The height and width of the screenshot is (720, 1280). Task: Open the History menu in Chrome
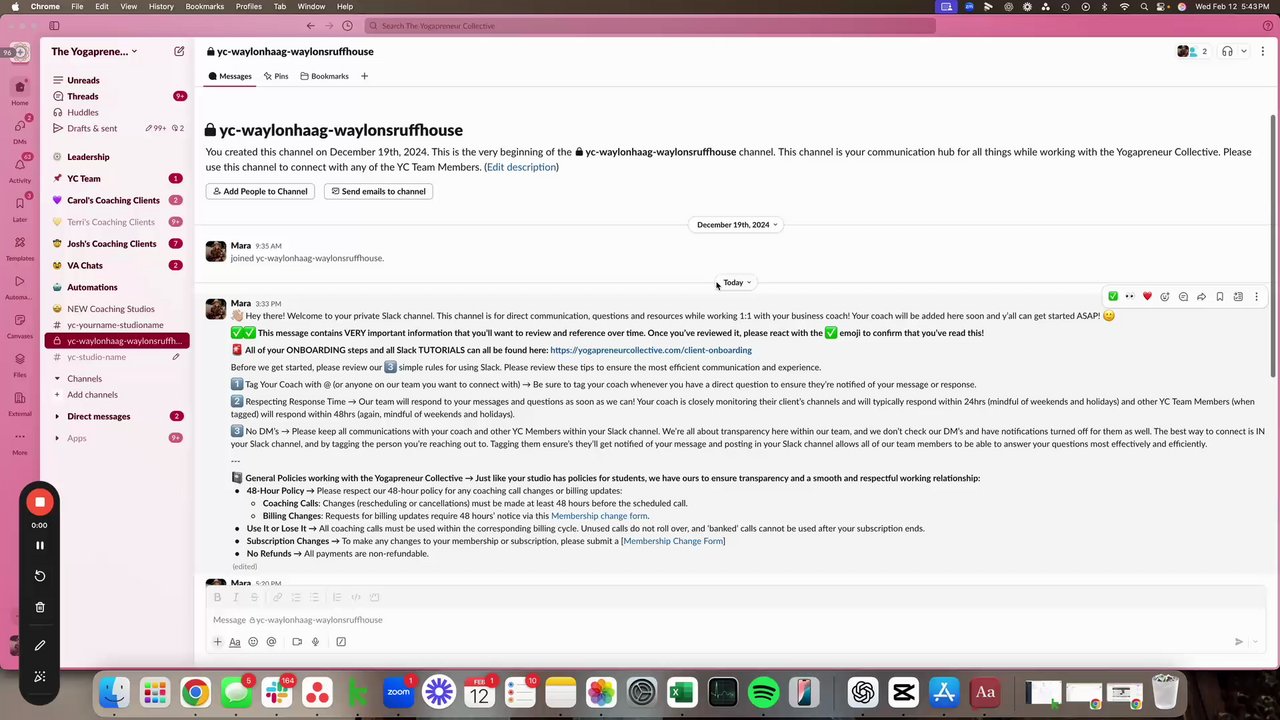161,6
